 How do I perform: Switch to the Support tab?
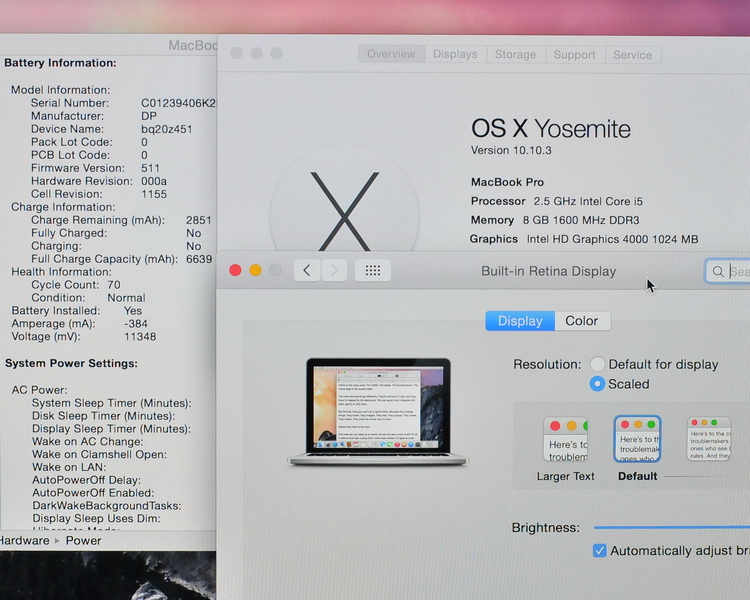pos(574,54)
